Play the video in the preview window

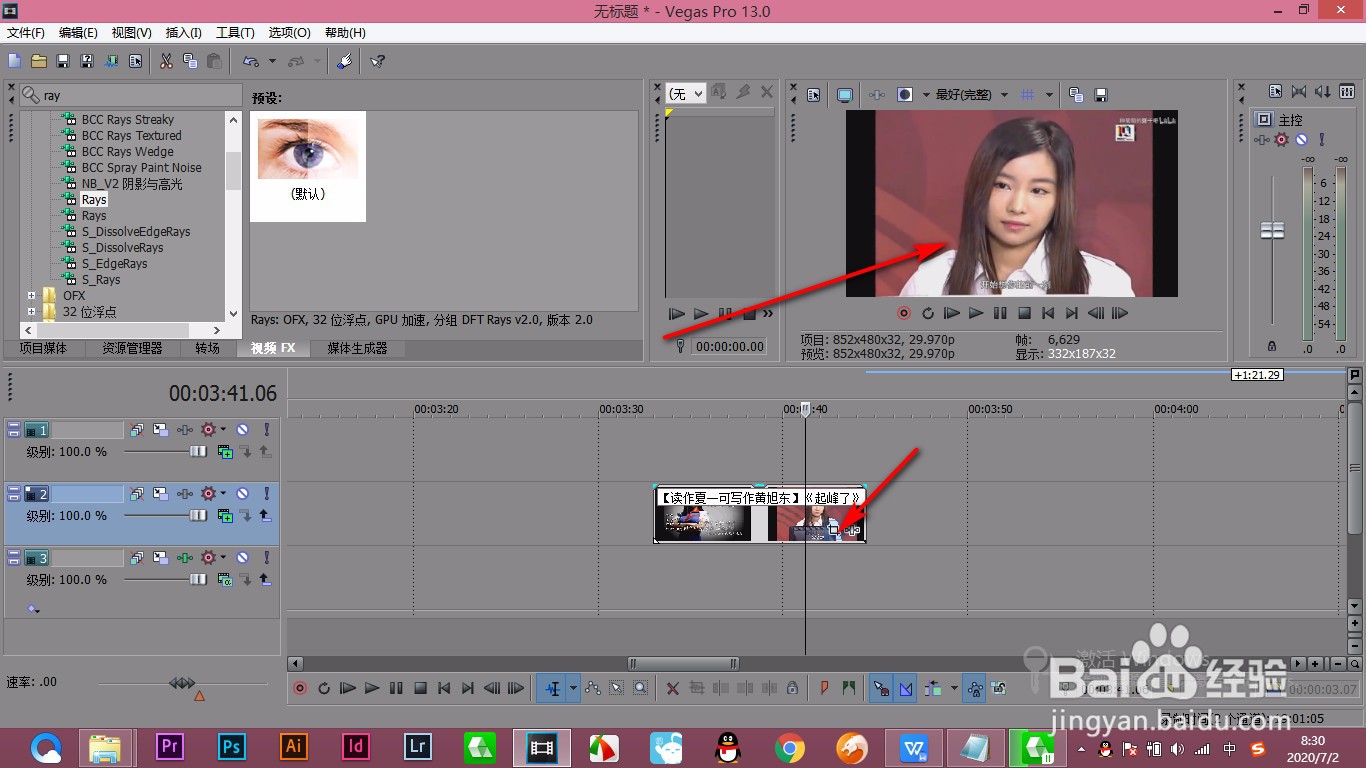pos(976,313)
